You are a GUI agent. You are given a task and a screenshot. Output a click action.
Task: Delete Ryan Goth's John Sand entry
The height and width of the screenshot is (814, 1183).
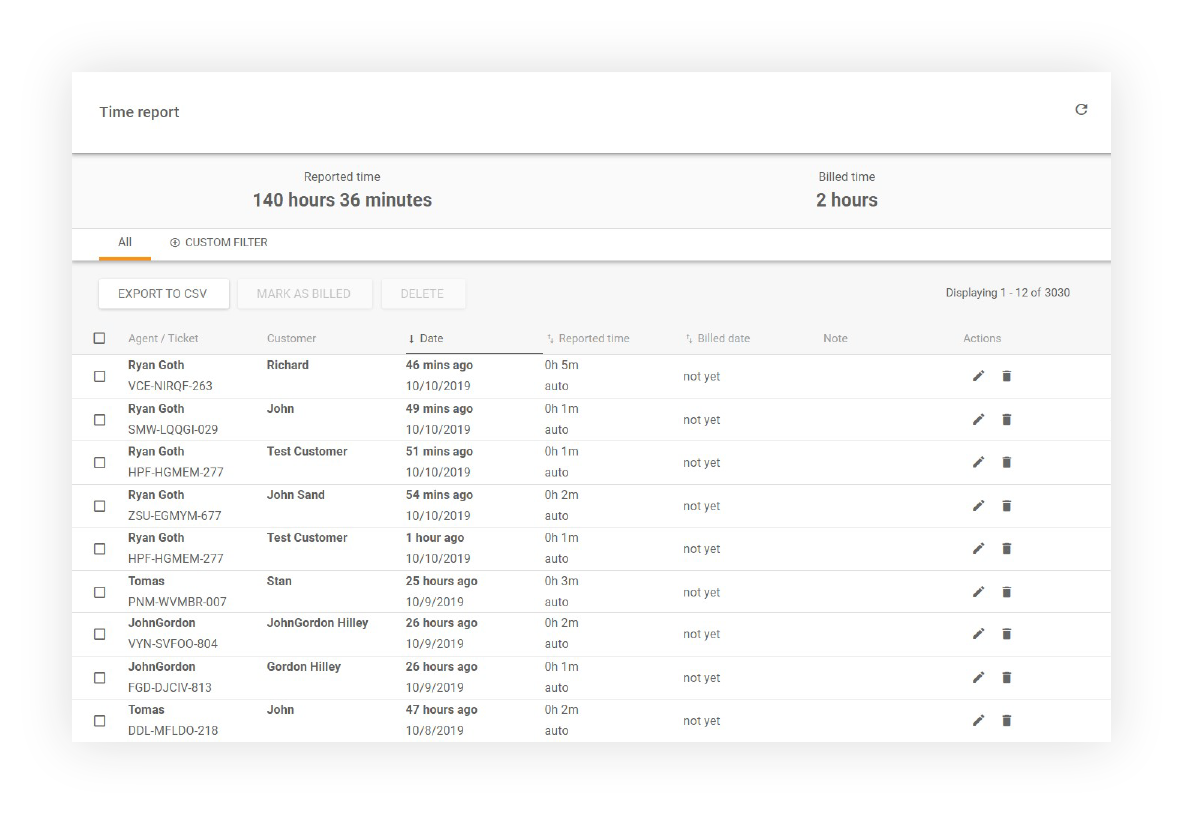tap(1006, 505)
